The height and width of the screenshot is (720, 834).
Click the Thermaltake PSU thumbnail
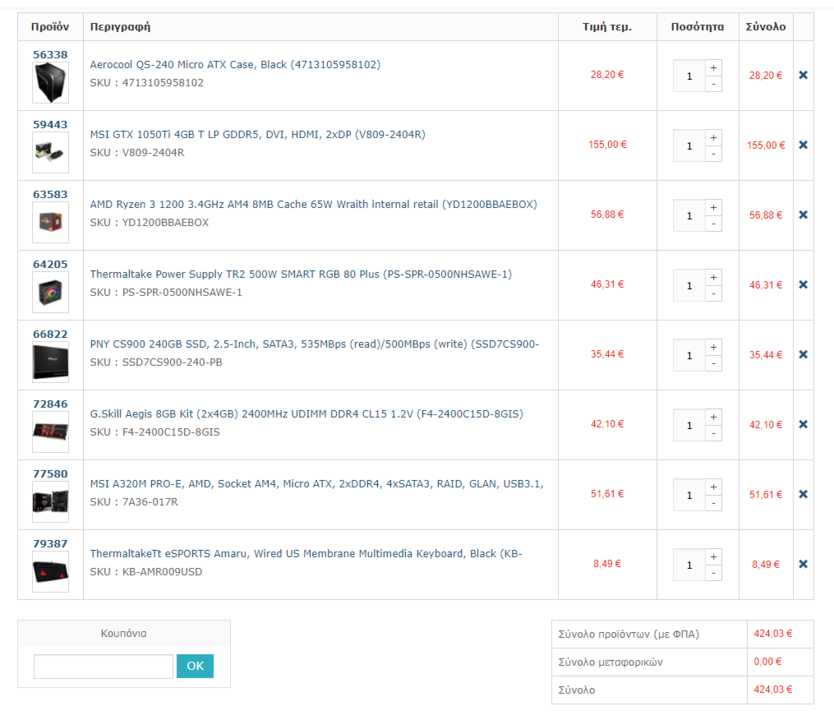pos(51,292)
